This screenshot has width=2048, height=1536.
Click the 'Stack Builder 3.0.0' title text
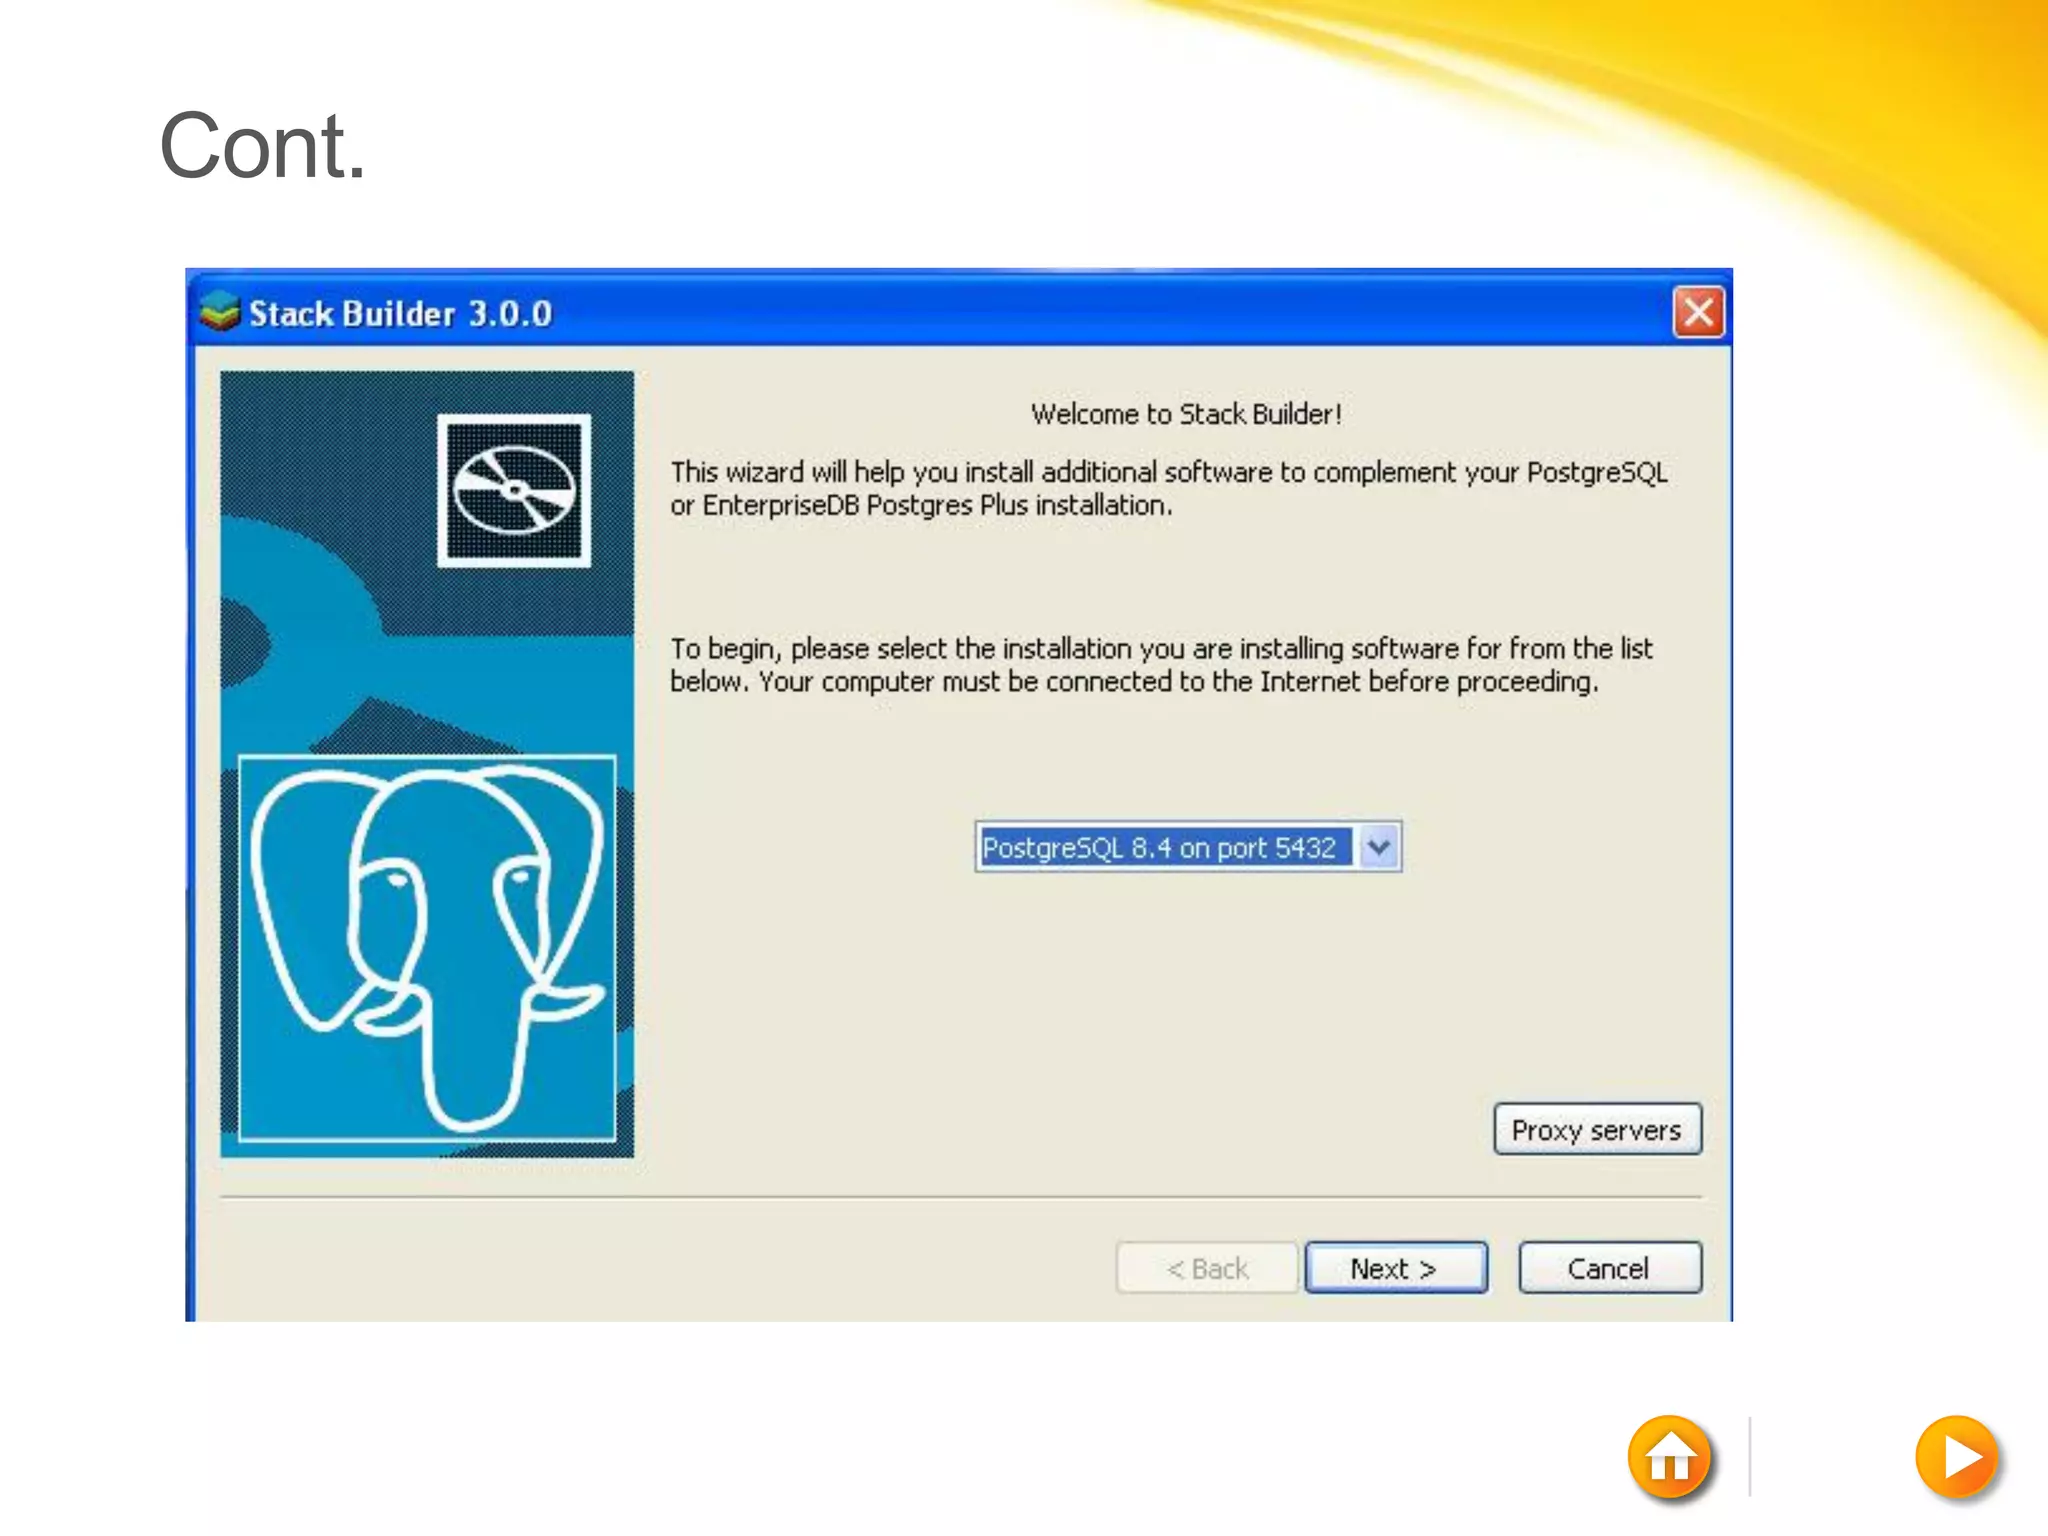400,314
